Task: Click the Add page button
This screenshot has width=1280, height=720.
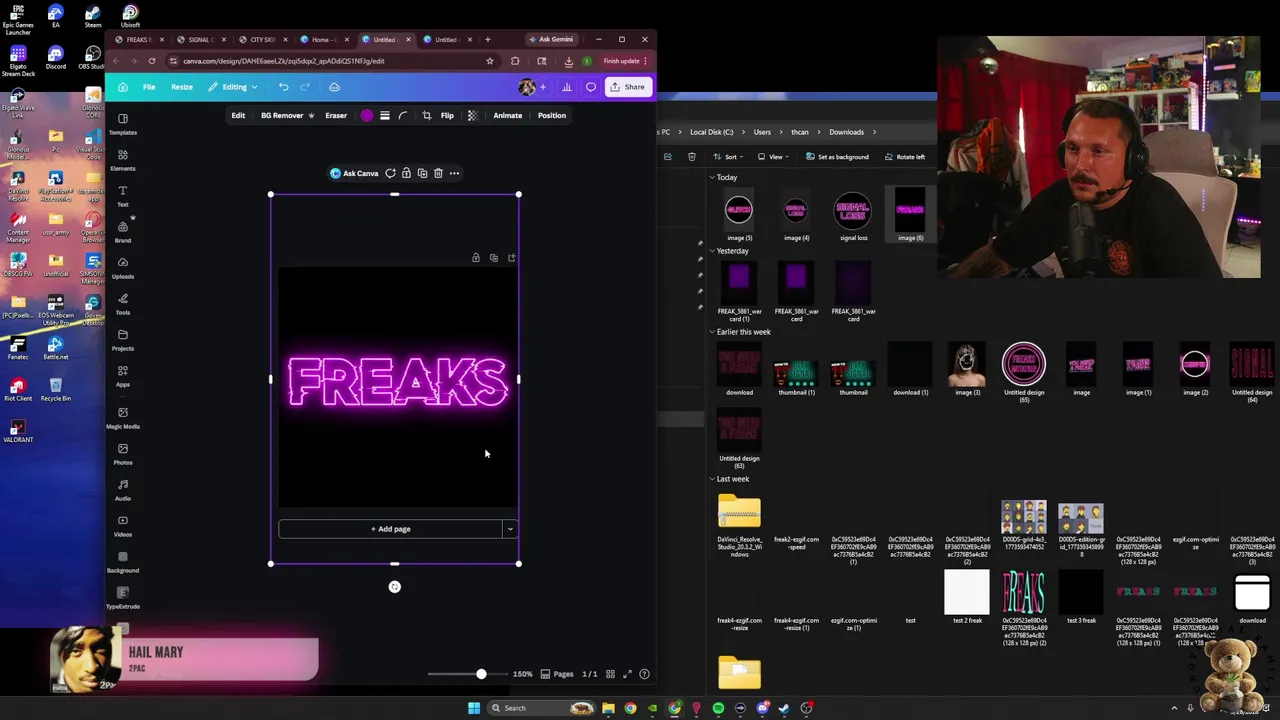Action: pos(390,529)
